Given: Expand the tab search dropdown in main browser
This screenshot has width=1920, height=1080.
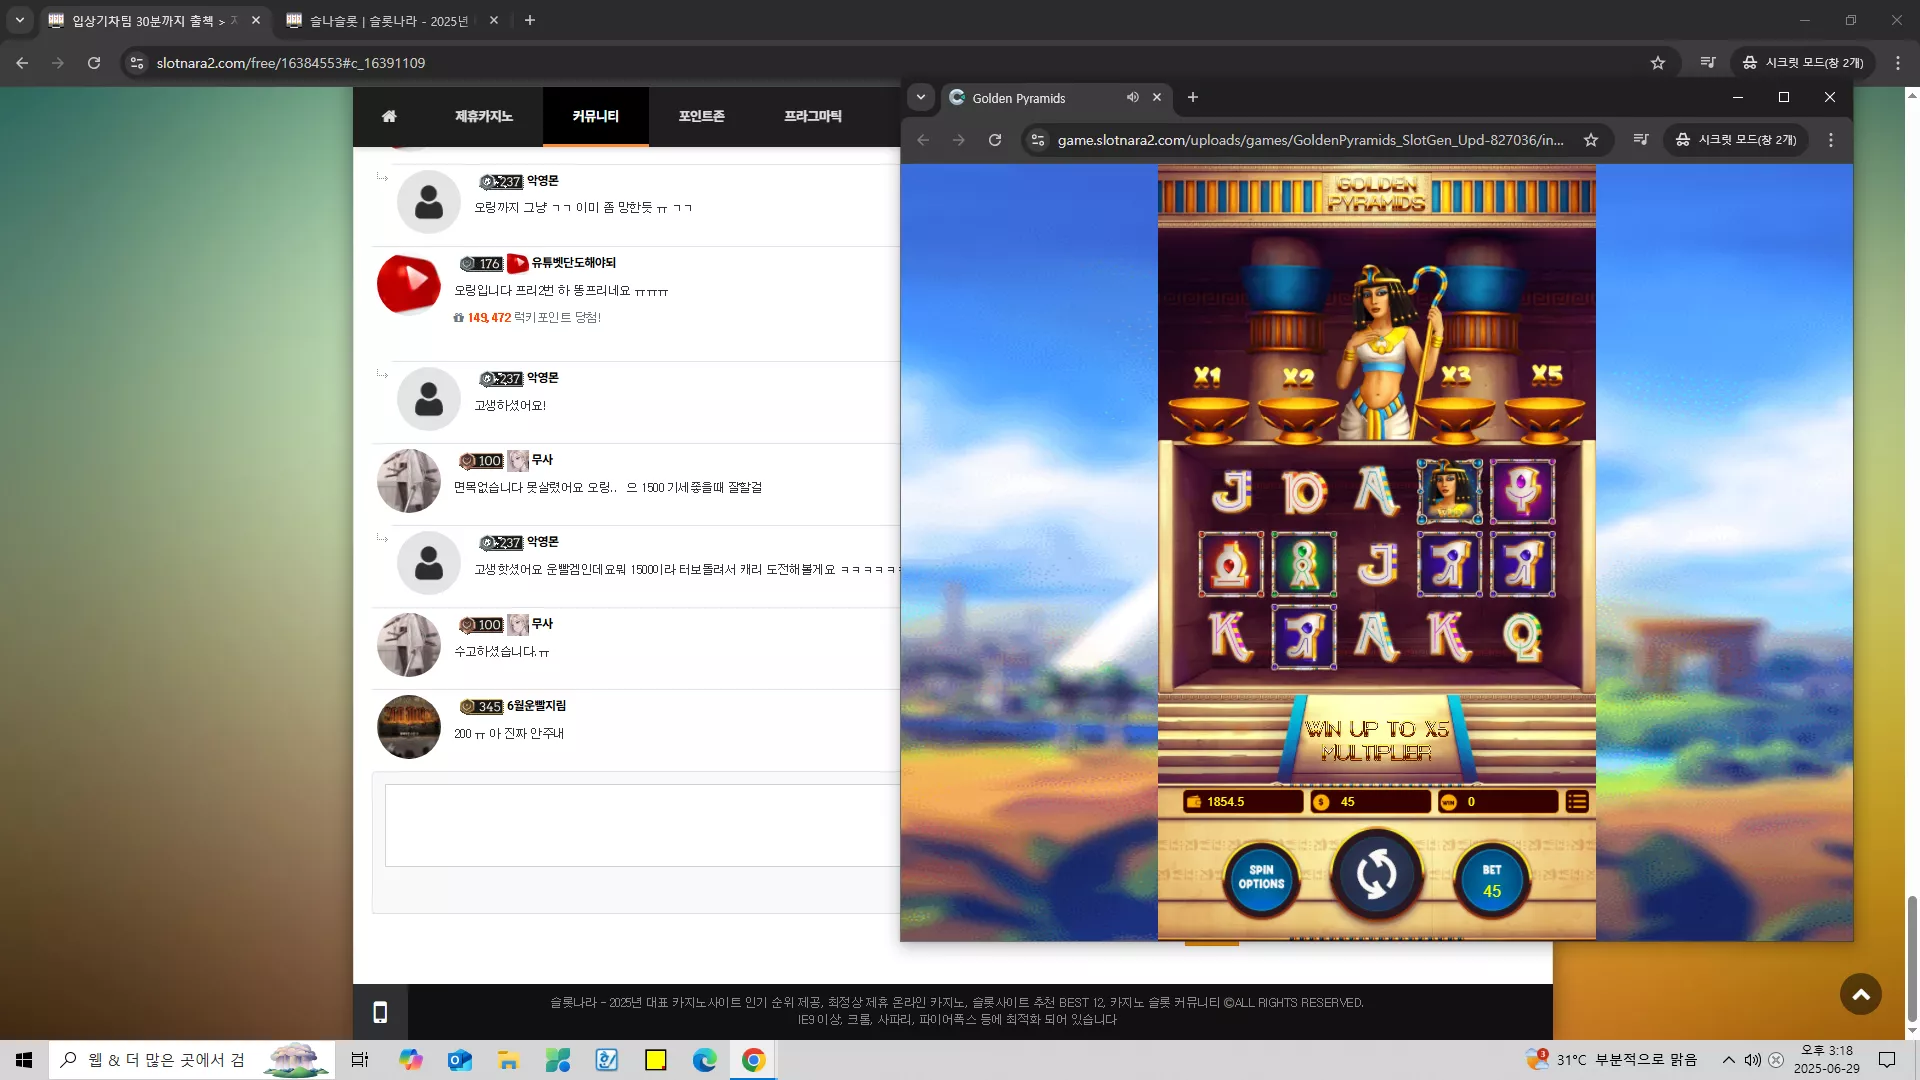Looking at the screenshot, I should click(20, 20).
